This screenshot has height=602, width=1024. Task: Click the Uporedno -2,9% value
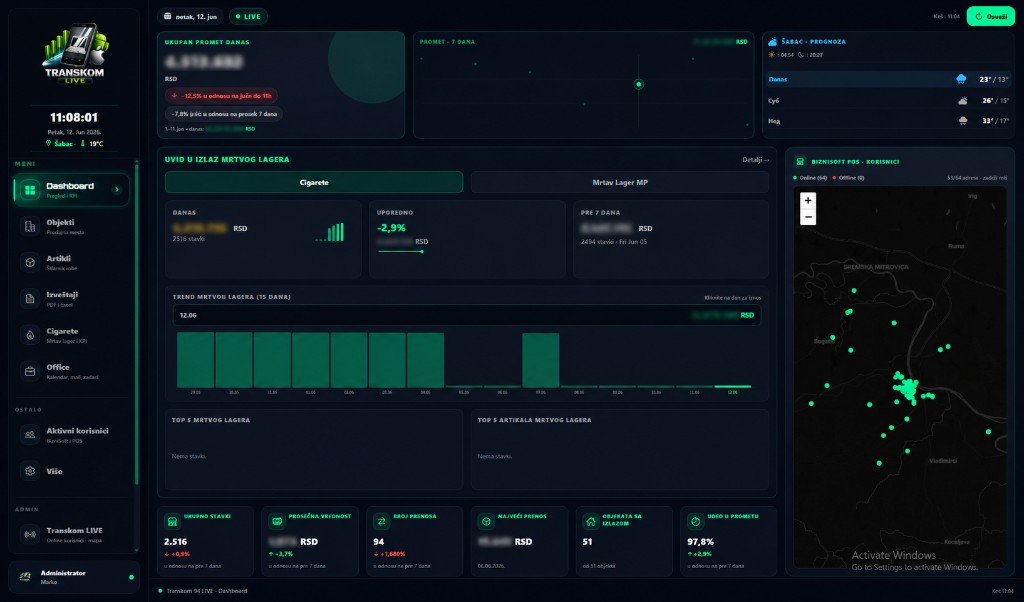pyautogui.click(x=391, y=227)
